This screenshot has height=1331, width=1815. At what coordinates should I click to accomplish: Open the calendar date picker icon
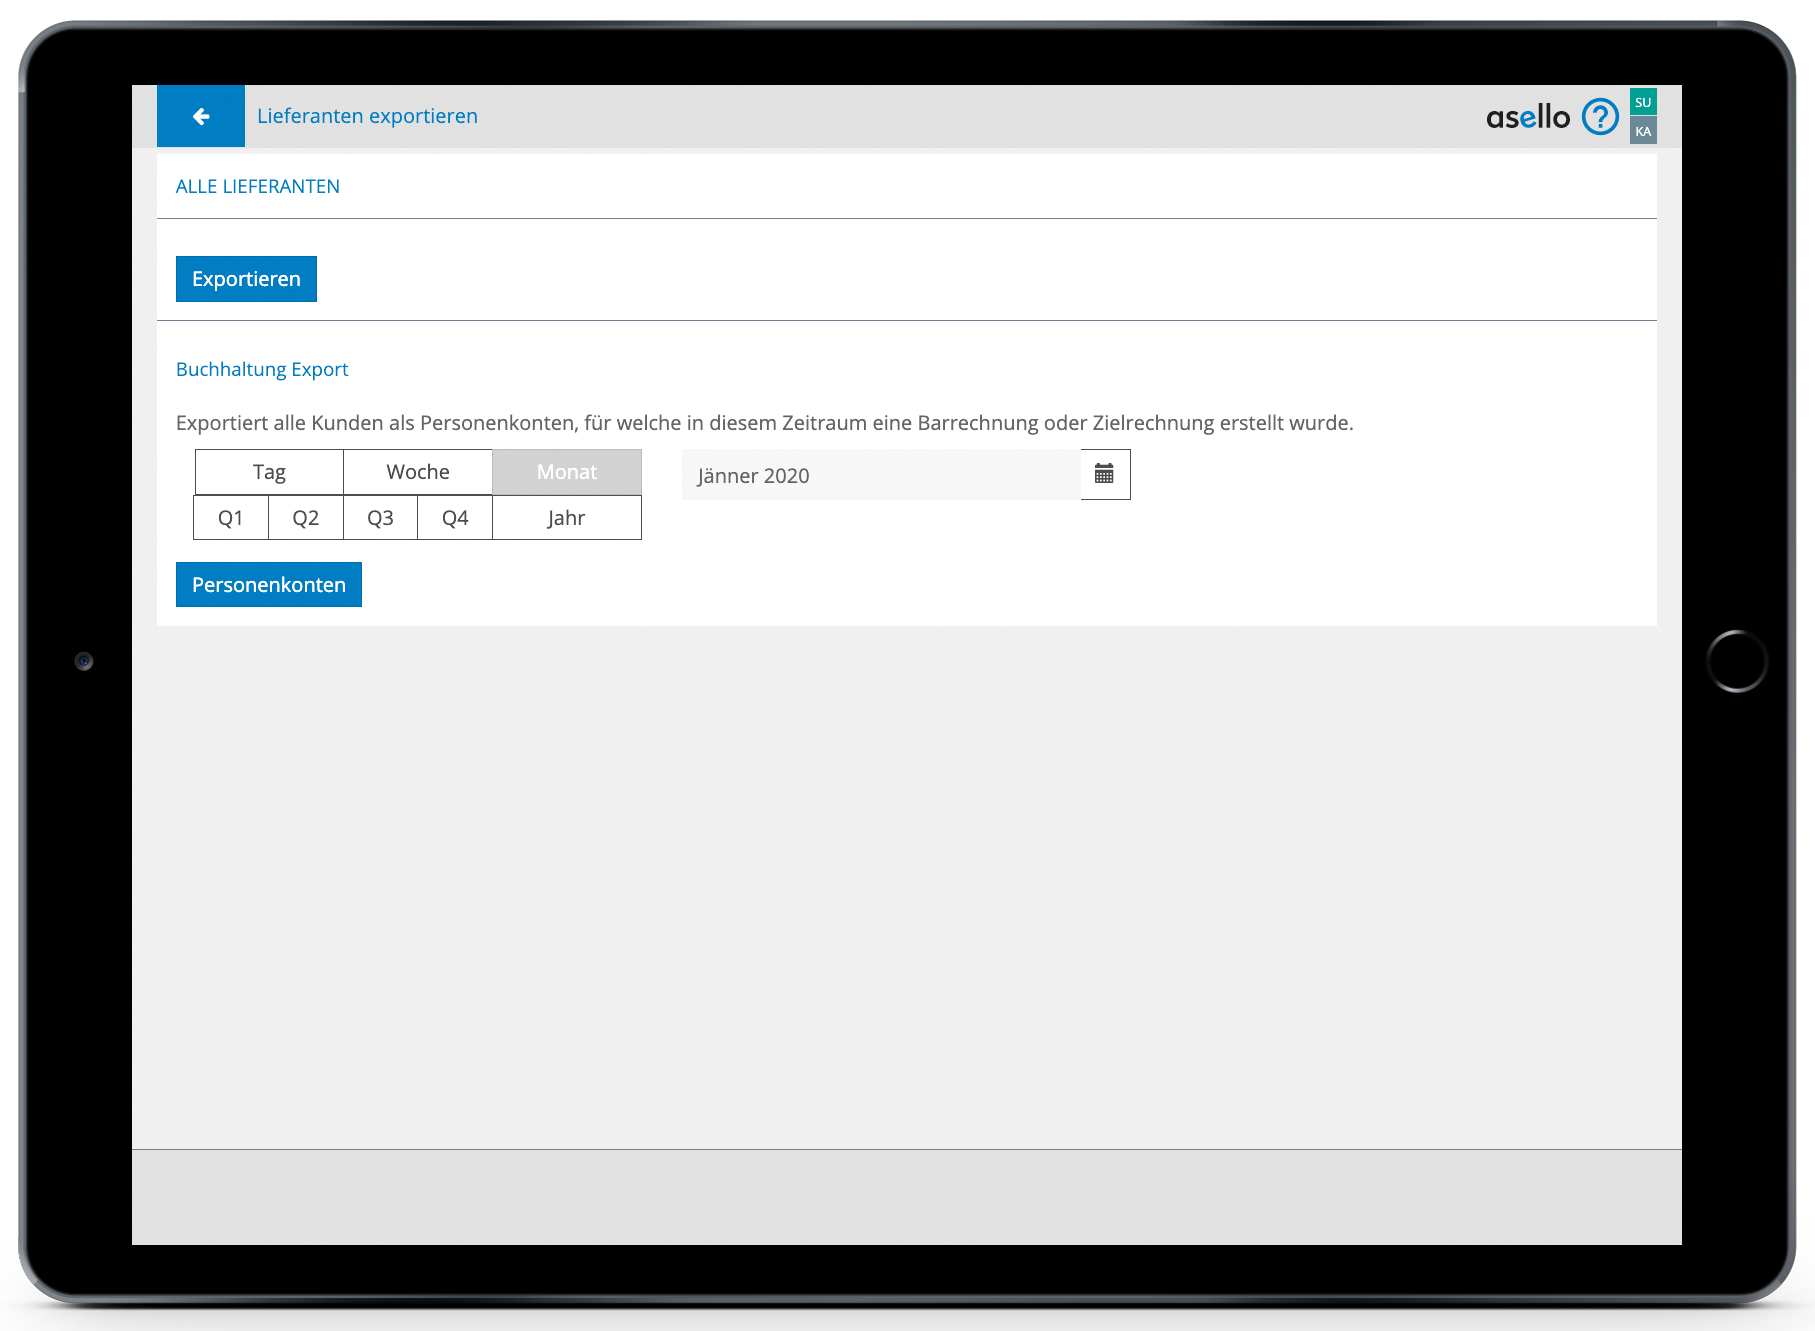pyautogui.click(x=1105, y=474)
